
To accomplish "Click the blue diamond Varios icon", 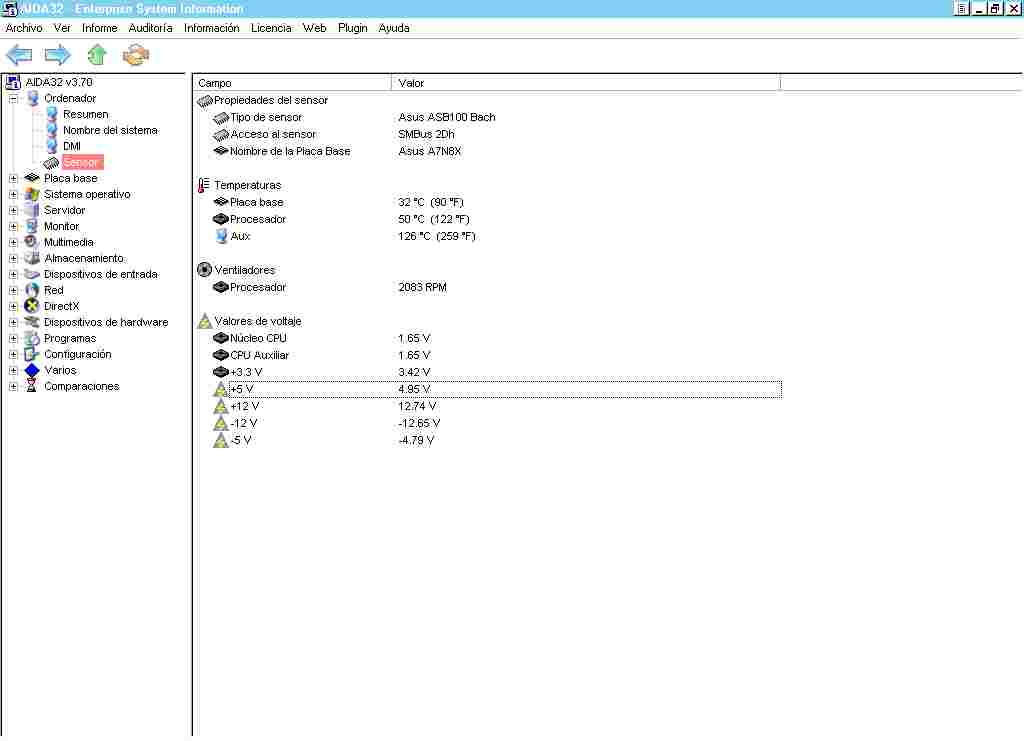I will 32,370.
